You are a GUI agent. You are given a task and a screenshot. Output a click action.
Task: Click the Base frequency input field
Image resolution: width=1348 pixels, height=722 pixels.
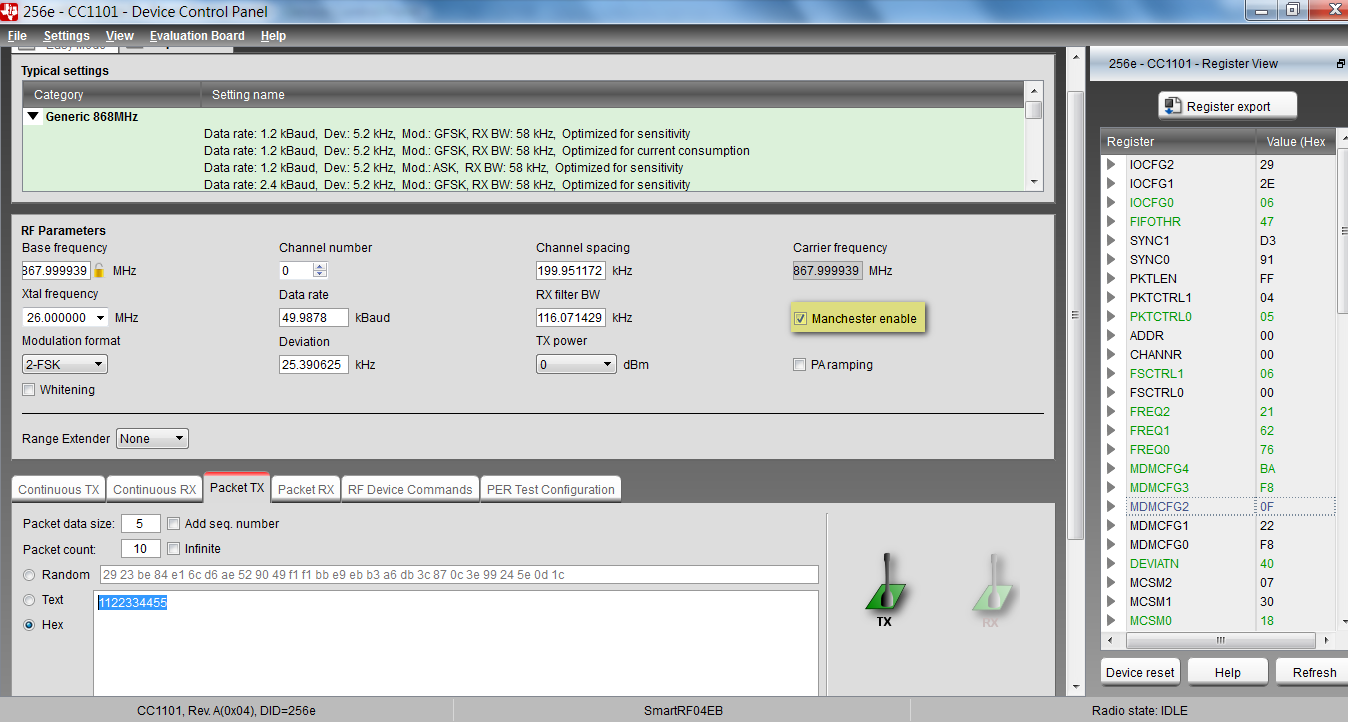[57, 270]
